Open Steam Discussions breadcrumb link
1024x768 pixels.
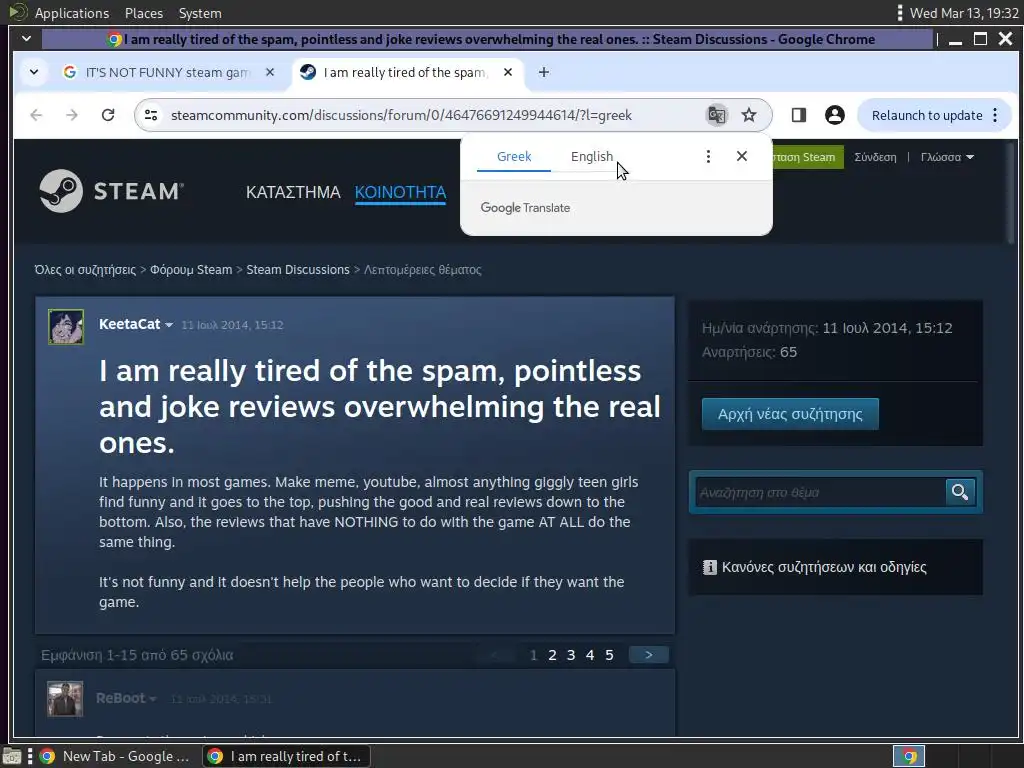[298, 270]
